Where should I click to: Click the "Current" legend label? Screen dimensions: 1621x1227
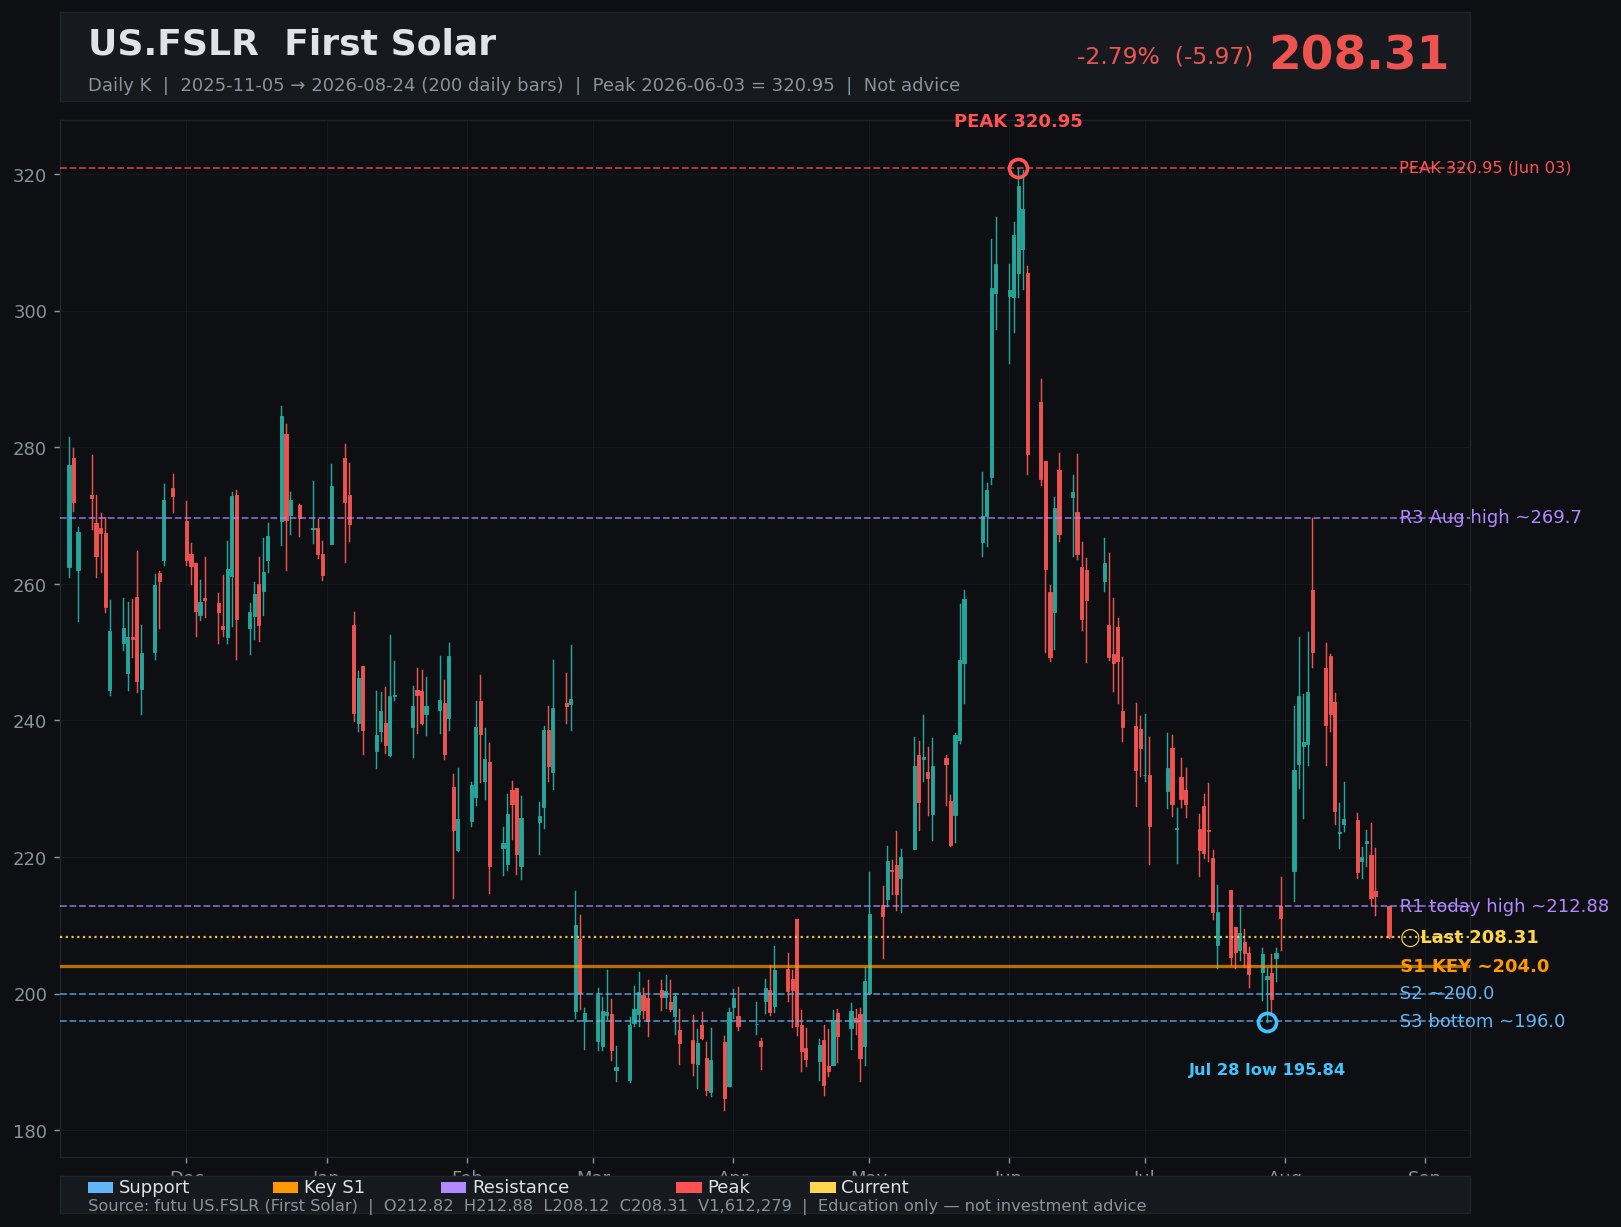coord(875,1188)
